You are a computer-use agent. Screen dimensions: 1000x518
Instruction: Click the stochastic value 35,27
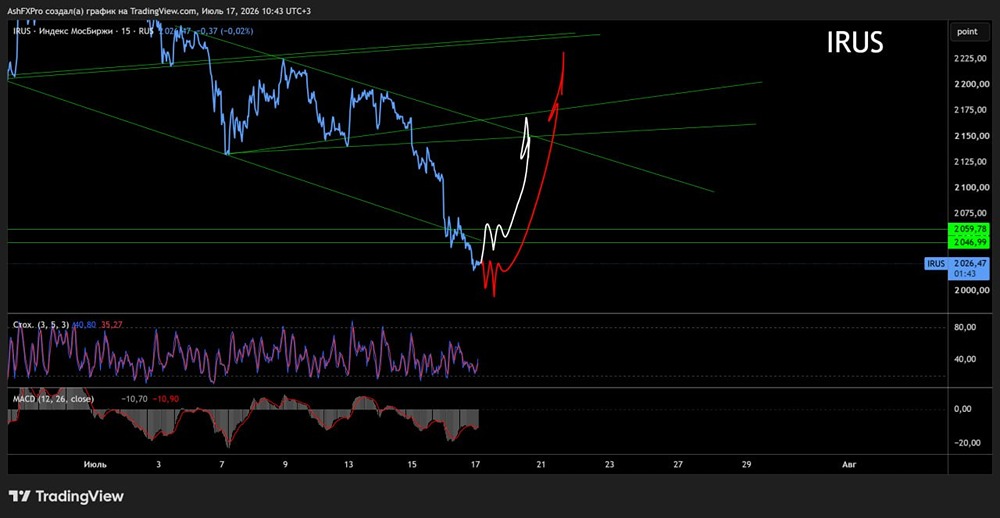[111, 325]
